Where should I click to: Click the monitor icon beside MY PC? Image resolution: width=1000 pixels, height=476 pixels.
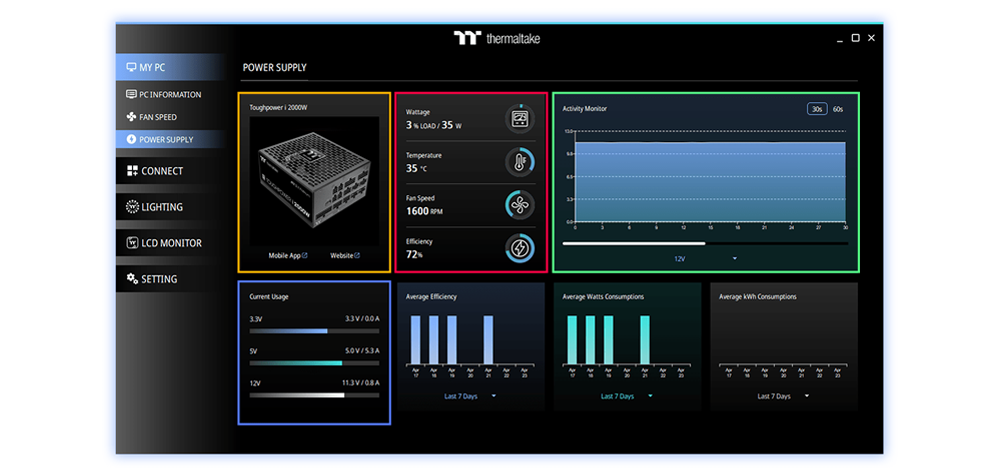(131, 67)
